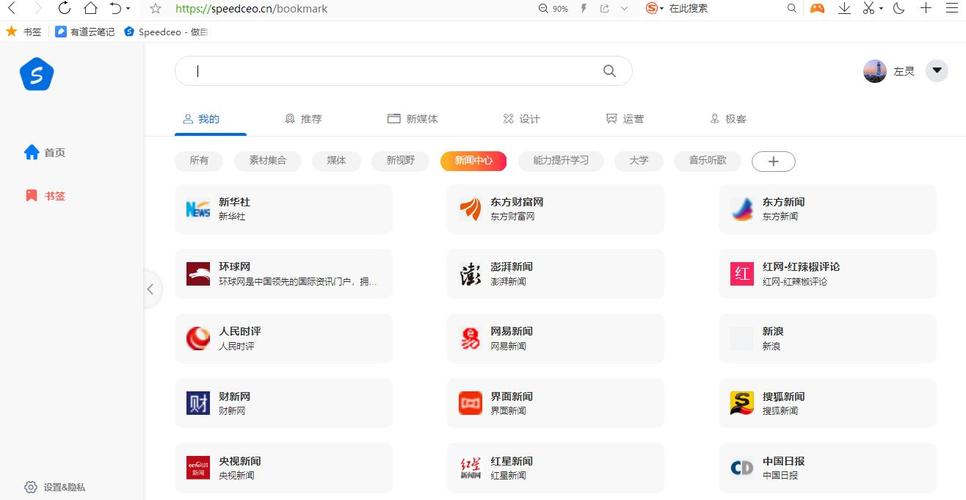Viewport: 966px width, 500px height.
Task: Open the 网易新闻 bookmark card
Action: click(555, 339)
